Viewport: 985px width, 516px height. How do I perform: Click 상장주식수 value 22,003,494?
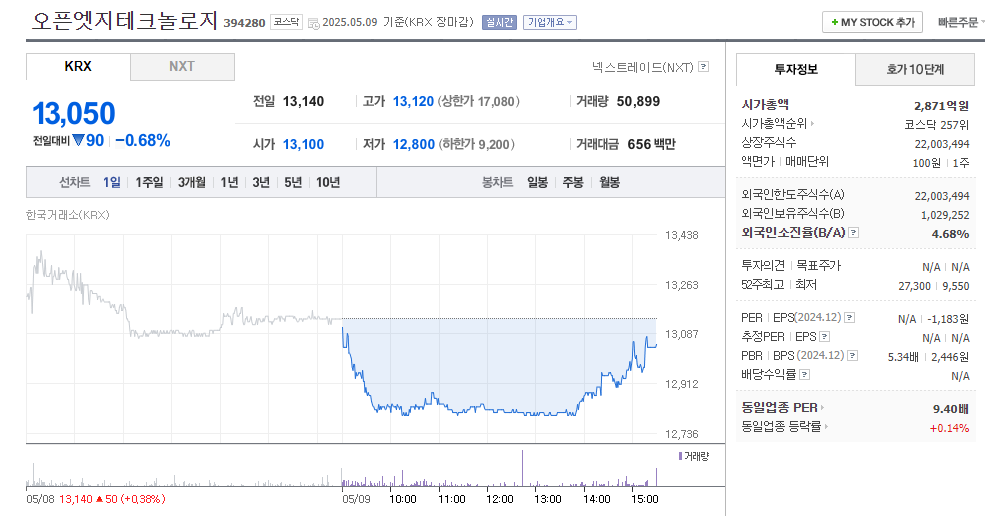click(x=942, y=144)
